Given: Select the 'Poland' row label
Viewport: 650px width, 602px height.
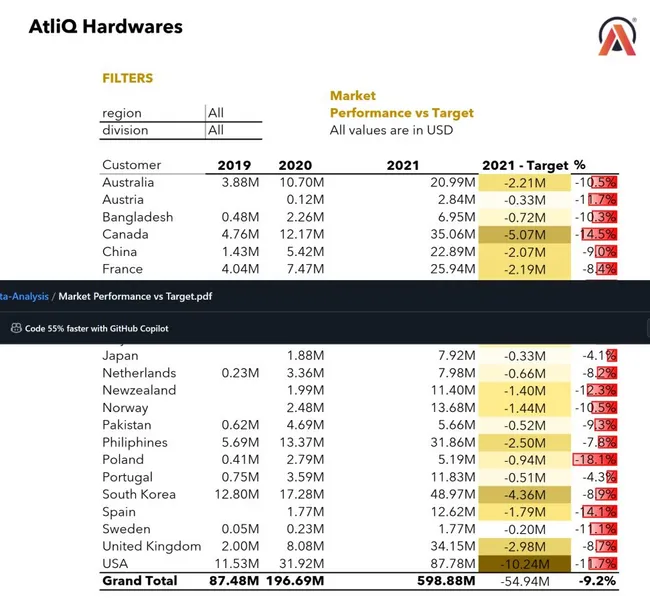Looking at the screenshot, I should tap(123, 460).
